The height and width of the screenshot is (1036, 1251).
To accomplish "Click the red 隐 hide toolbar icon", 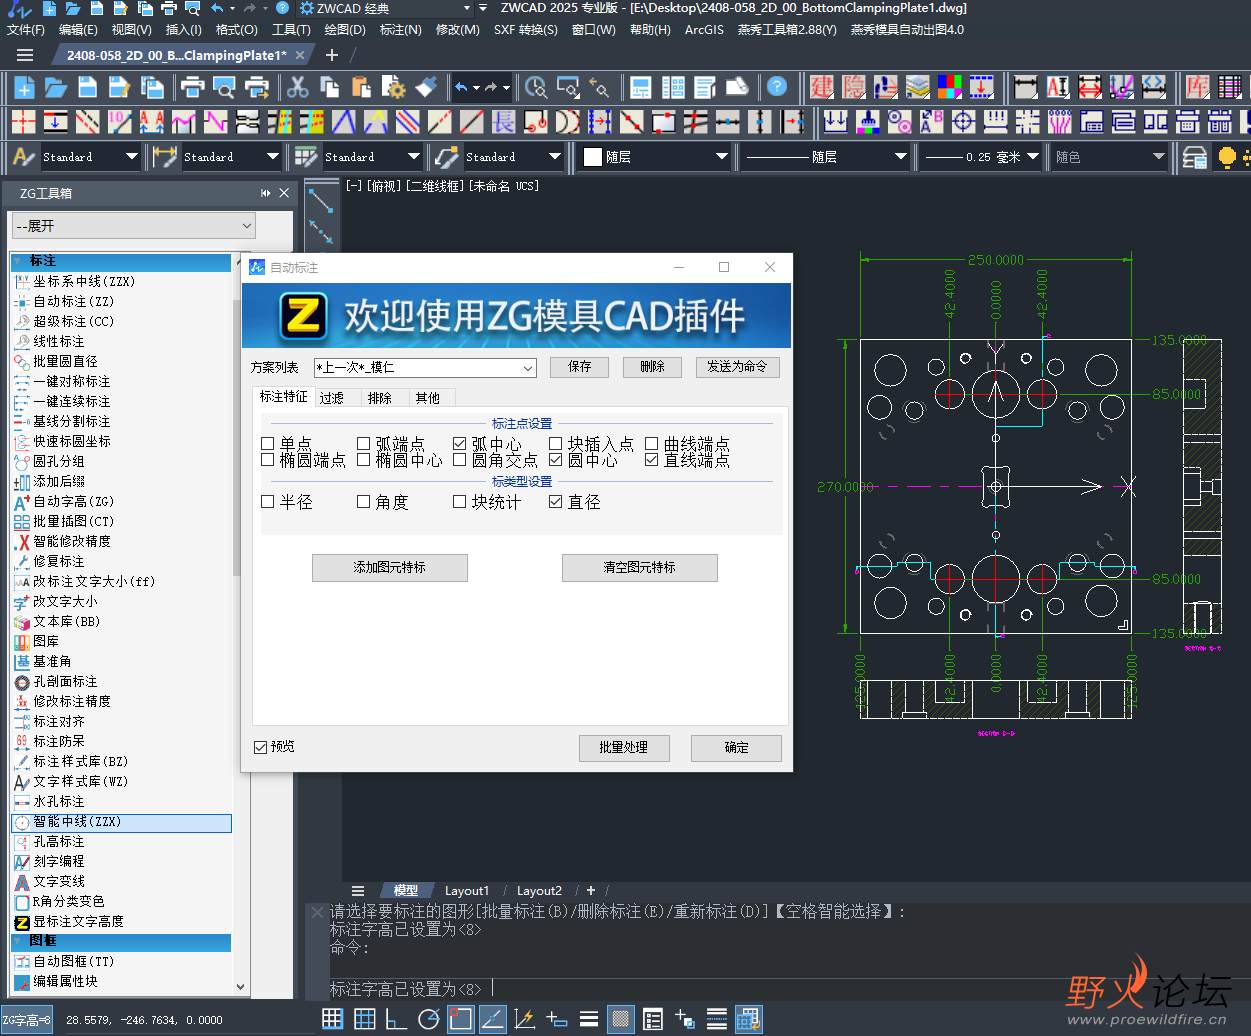I will (x=854, y=87).
